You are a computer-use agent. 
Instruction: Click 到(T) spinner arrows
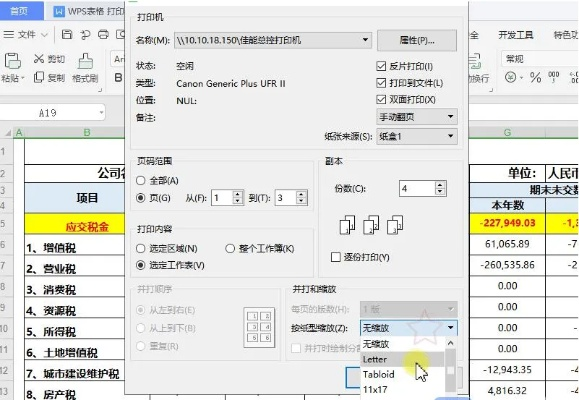click(301, 198)
